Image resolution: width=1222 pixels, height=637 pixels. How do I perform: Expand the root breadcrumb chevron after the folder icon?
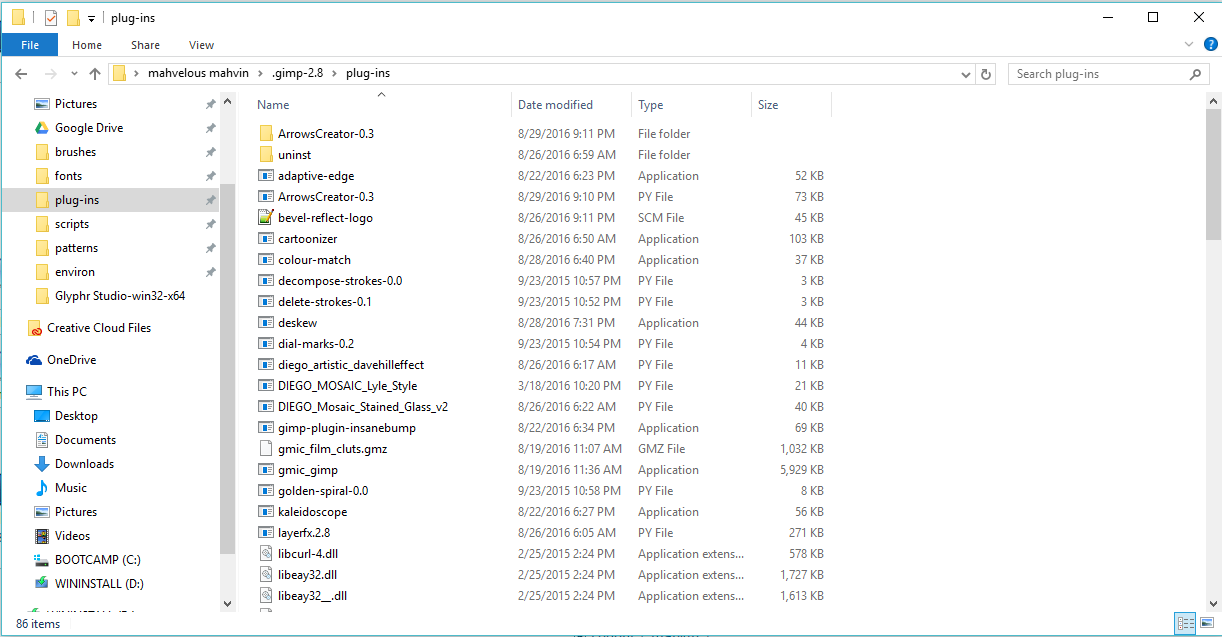137,74
